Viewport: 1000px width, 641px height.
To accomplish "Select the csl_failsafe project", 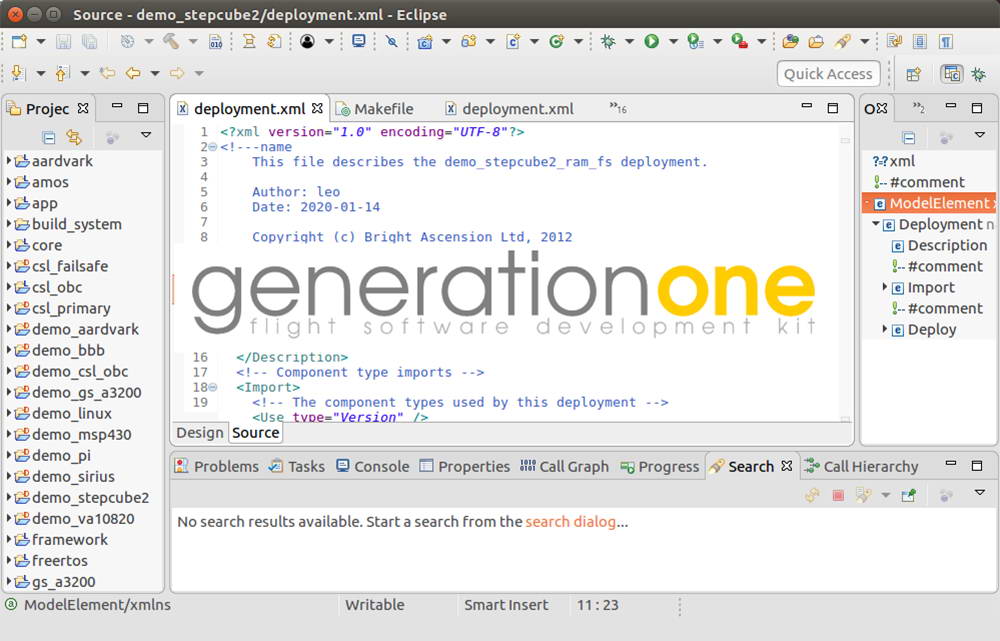I will coord(61,266).
